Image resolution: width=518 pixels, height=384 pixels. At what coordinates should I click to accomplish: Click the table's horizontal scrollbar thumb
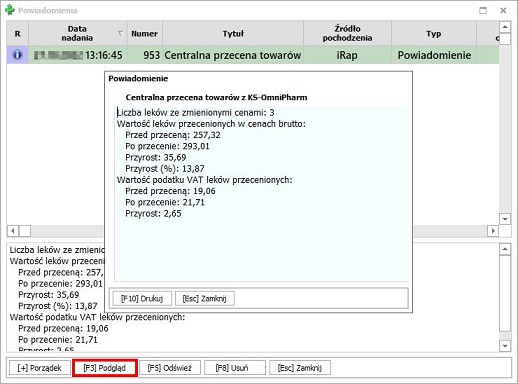point(25,231)
